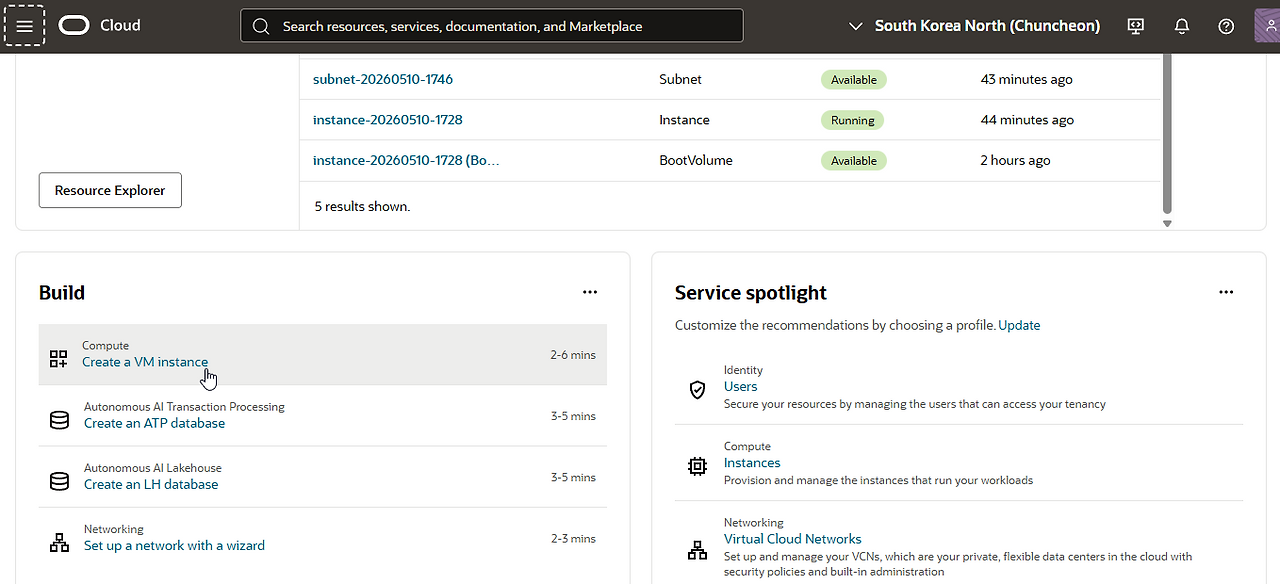Click the resource list scrollbar down arrow
The height and width of the screenshot is (584, 1280).
pos(1167,224)
